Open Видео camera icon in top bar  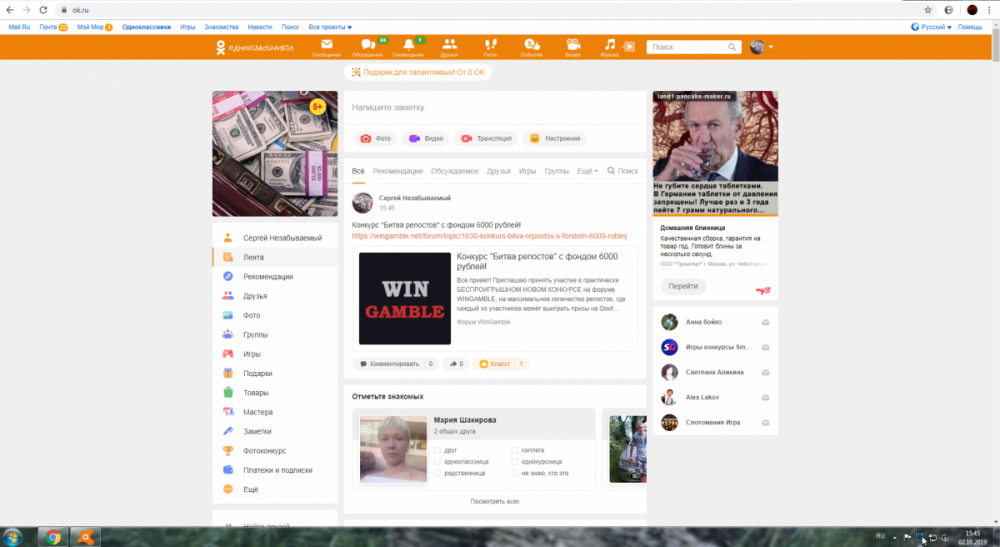click(572, 46)
